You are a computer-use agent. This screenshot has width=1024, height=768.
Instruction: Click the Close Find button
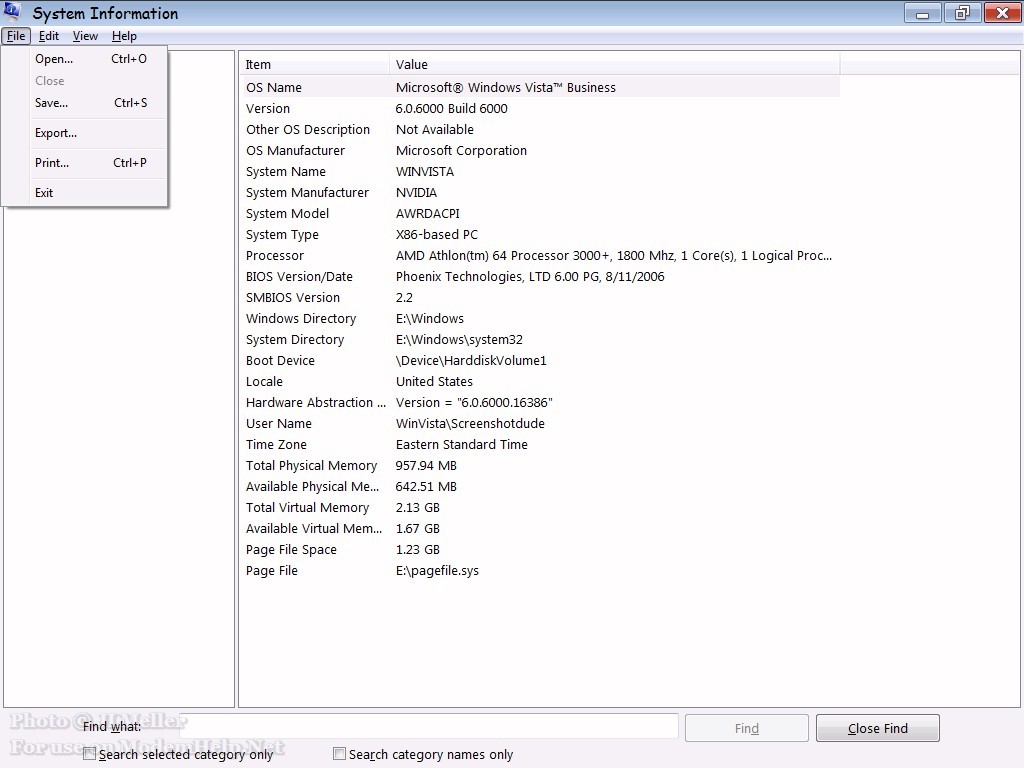point(878,728)
